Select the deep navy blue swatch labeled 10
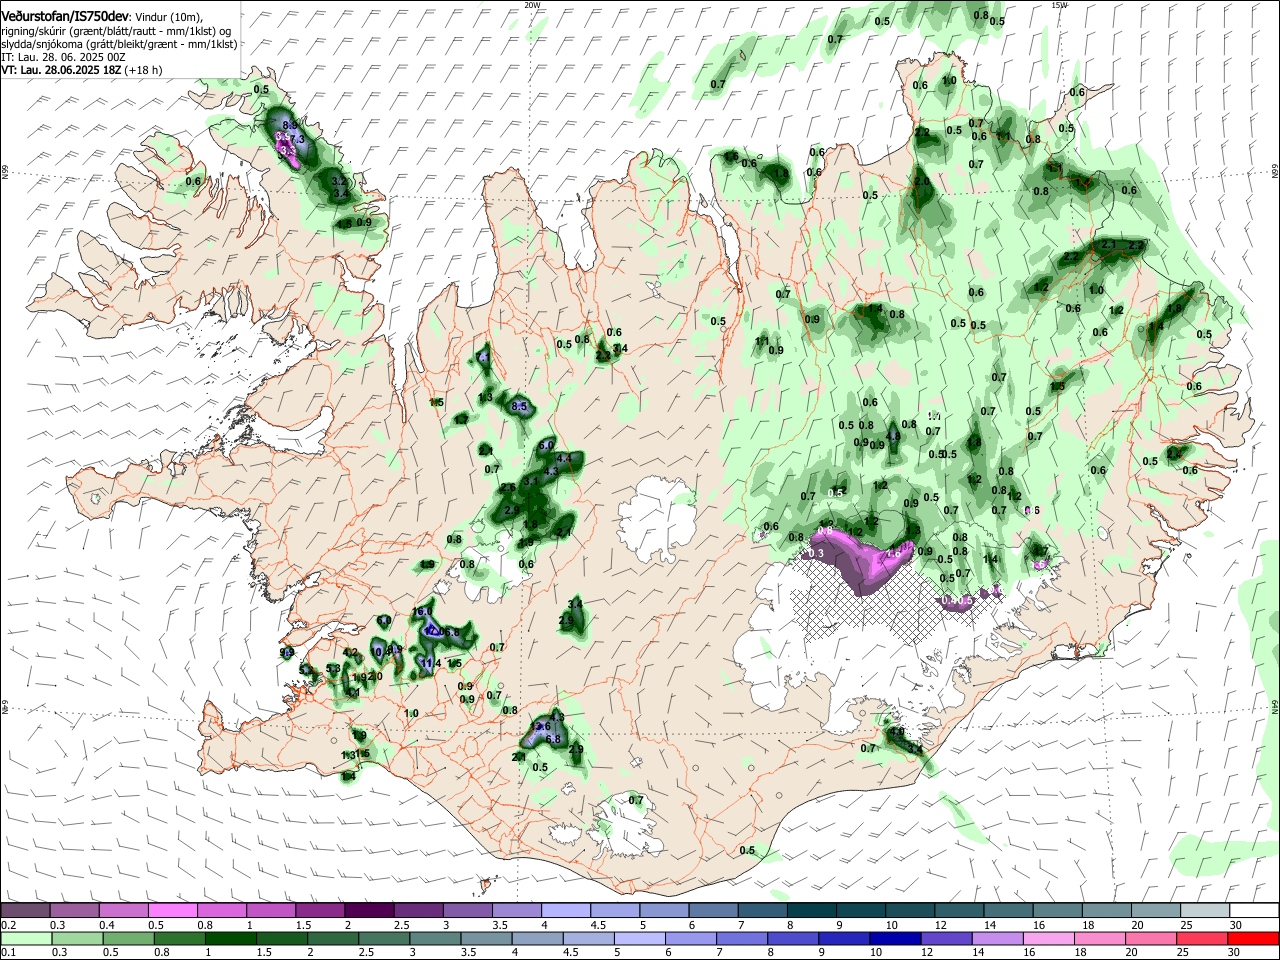1280x960 pixels. click(894, 939)
